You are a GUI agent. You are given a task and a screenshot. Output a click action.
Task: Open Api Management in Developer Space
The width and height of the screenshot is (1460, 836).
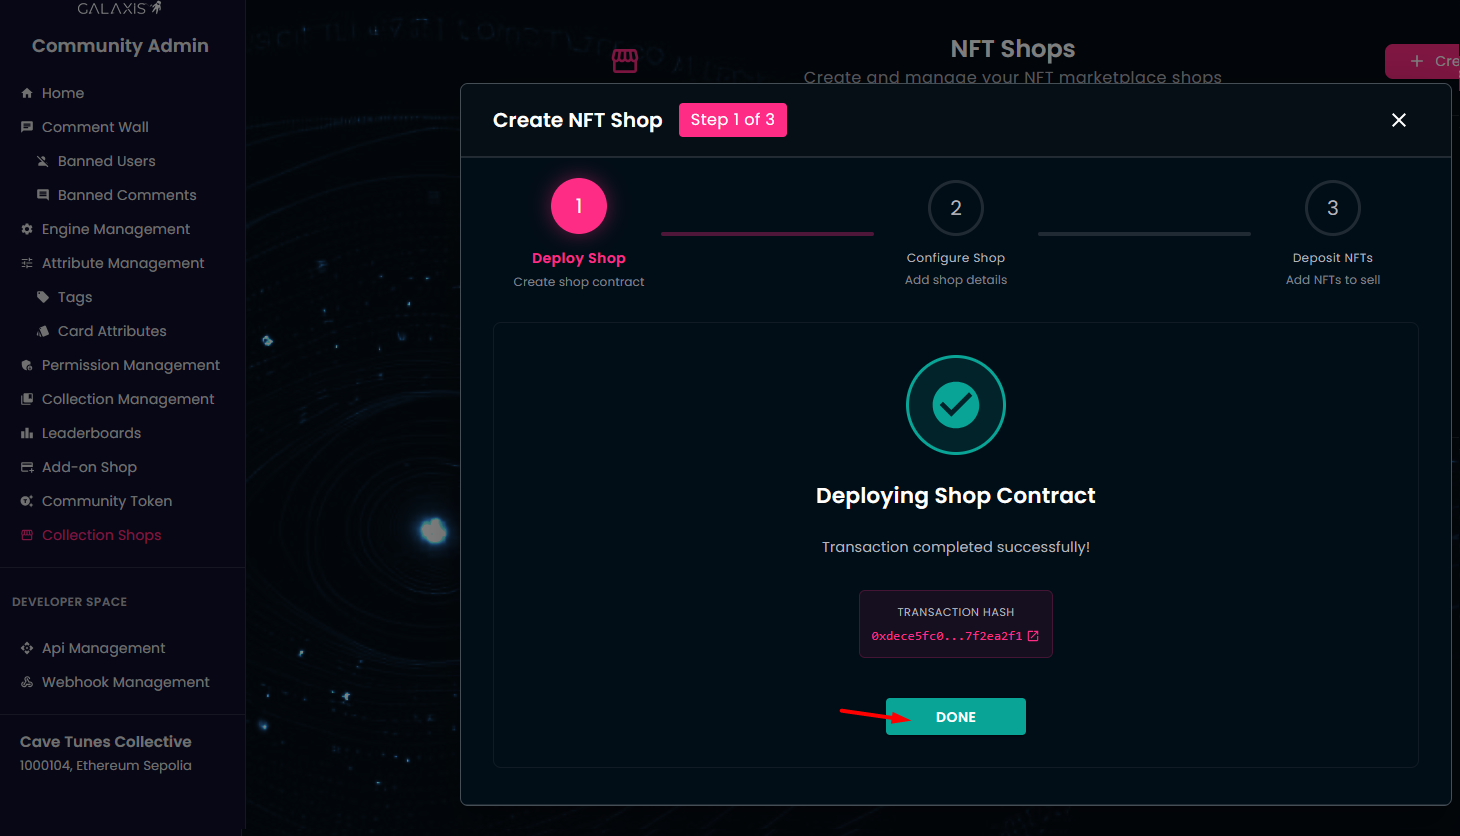103,648
